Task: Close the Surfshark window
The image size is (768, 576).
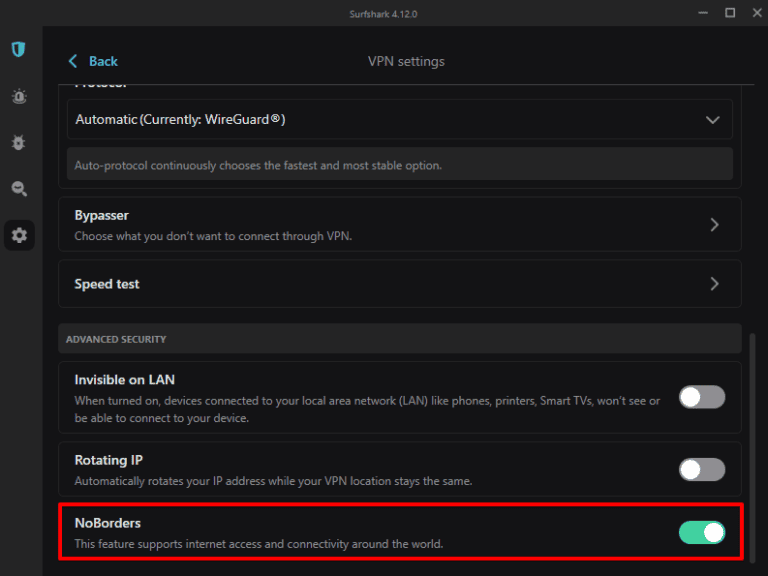Action: [x=757, y=13]
